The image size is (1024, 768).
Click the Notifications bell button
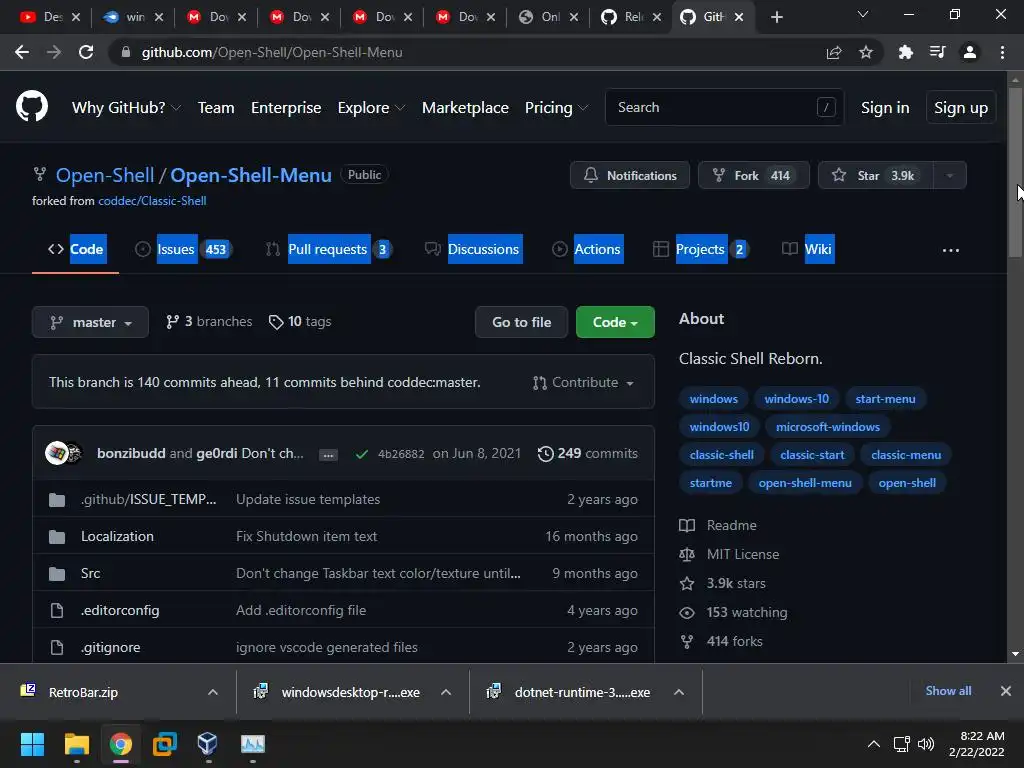coord(630,175)
